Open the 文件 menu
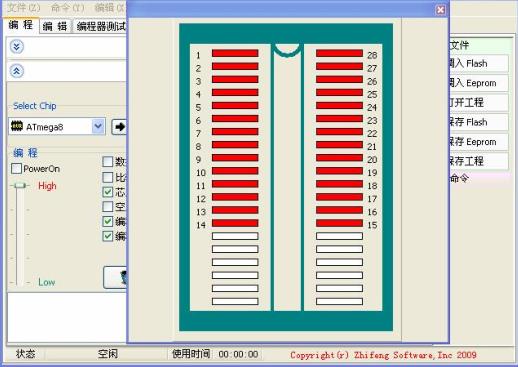The image size is (518, 367). [x=24, y=7]
